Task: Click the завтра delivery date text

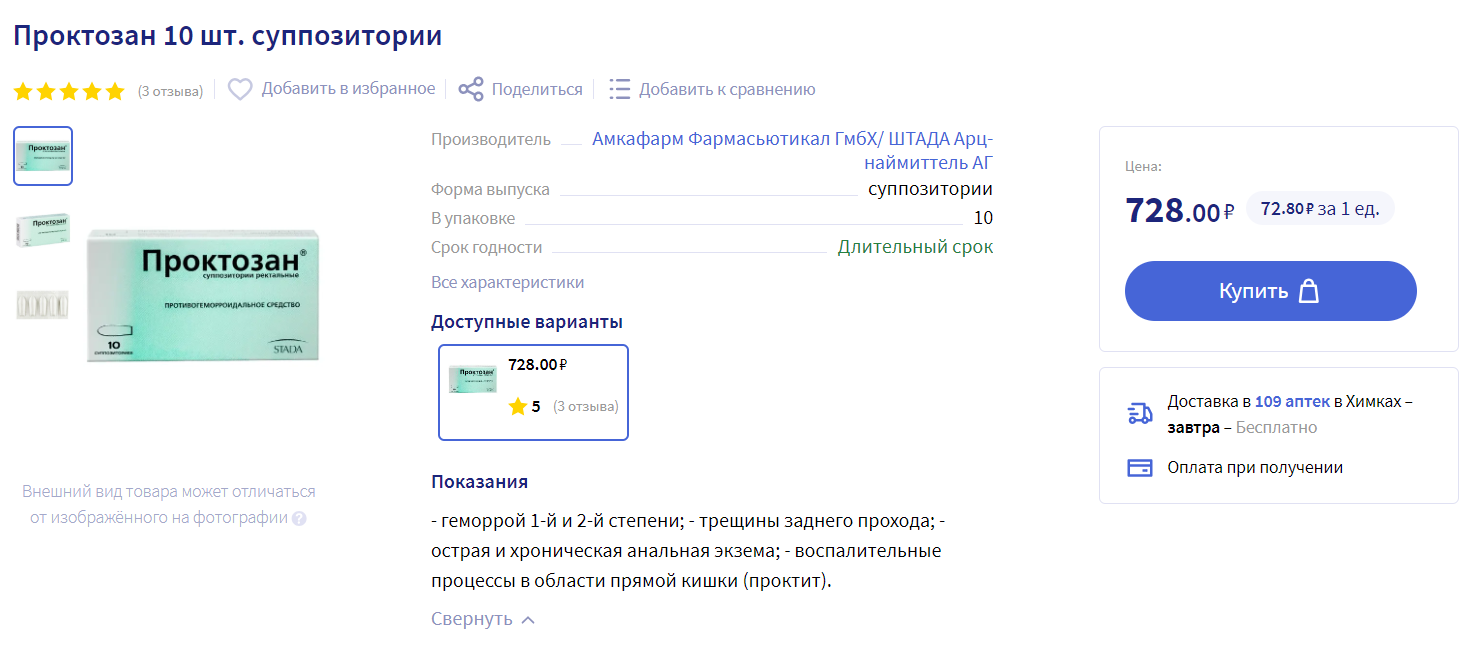Action: 1193,427
